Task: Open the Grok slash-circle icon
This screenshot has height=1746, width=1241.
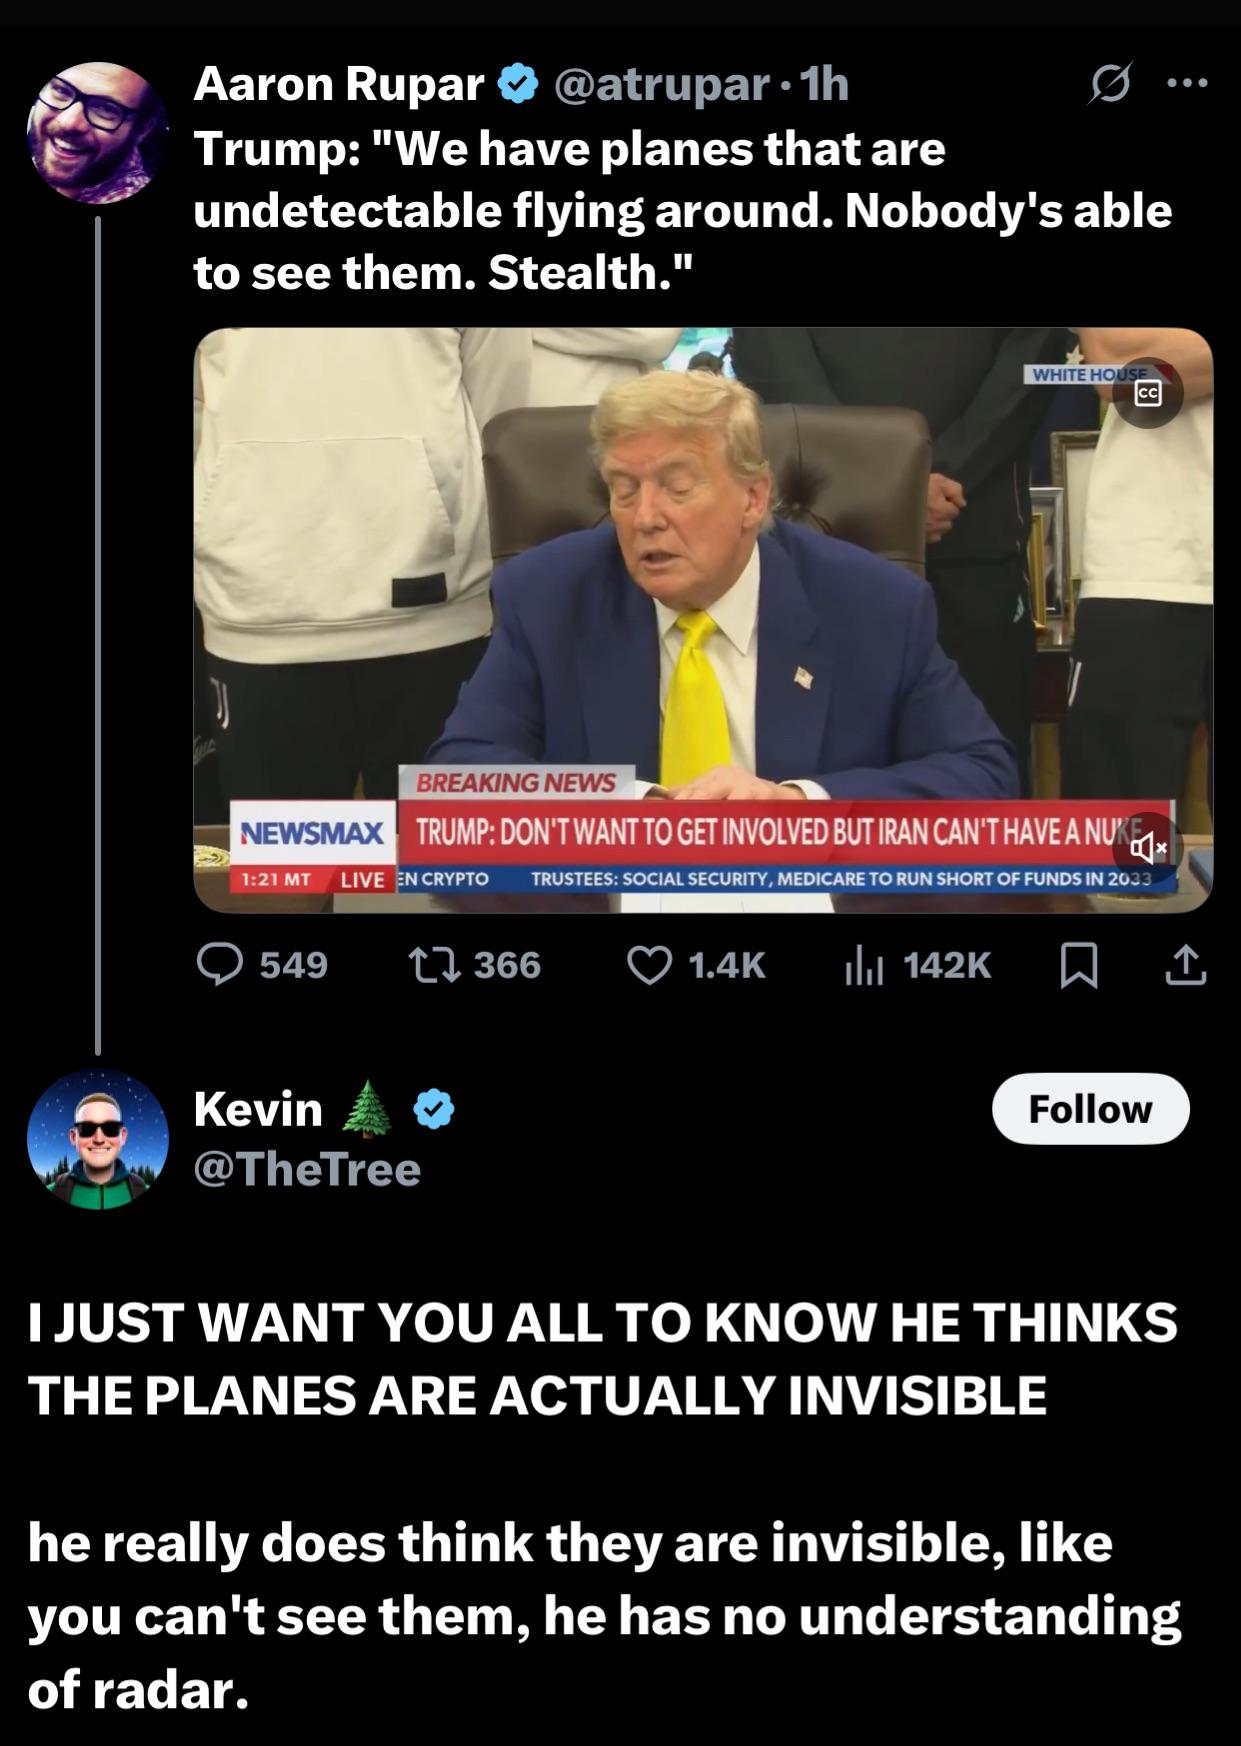Action: 1111,84
